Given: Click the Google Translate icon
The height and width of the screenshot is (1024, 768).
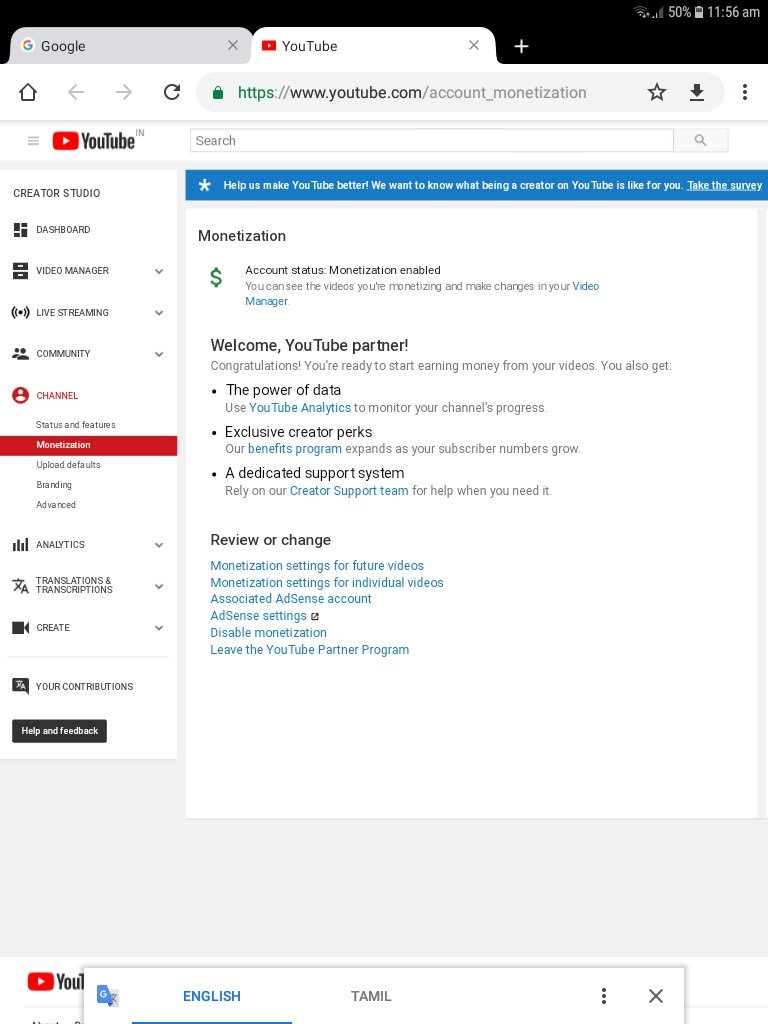Looking at the screenshot, I should tap(108, 995).
